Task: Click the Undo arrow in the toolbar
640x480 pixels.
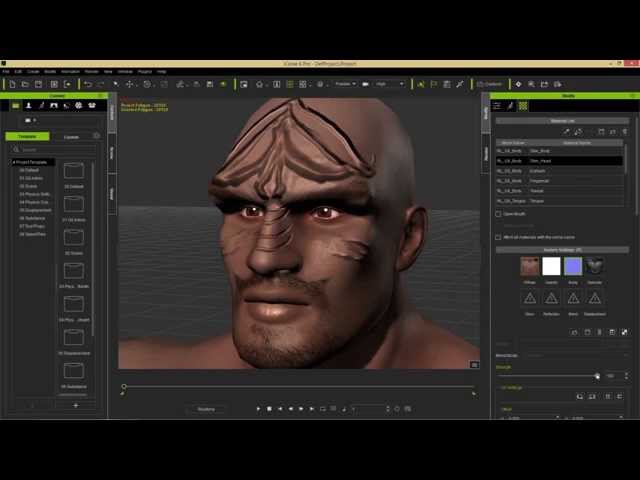Action: coord(88,84)
